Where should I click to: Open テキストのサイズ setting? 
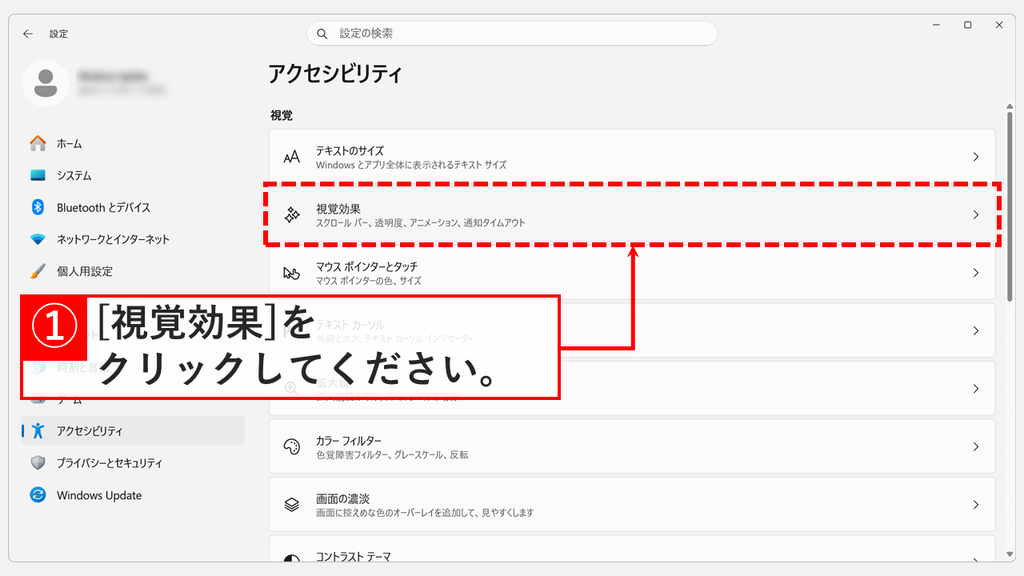pos(632,157)
